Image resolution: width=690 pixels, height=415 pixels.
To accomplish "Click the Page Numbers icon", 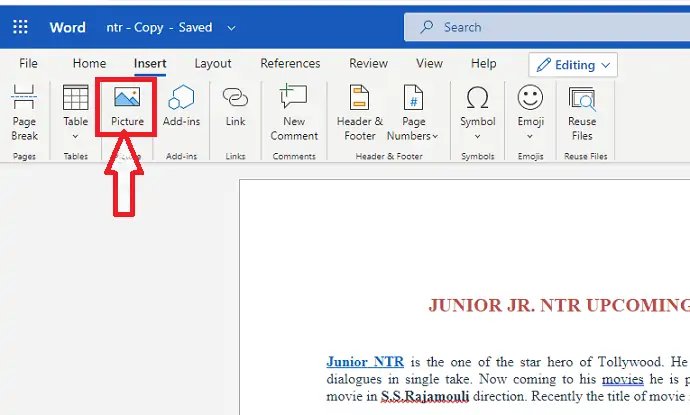I will pyautogui.click(x=413, y=97).
